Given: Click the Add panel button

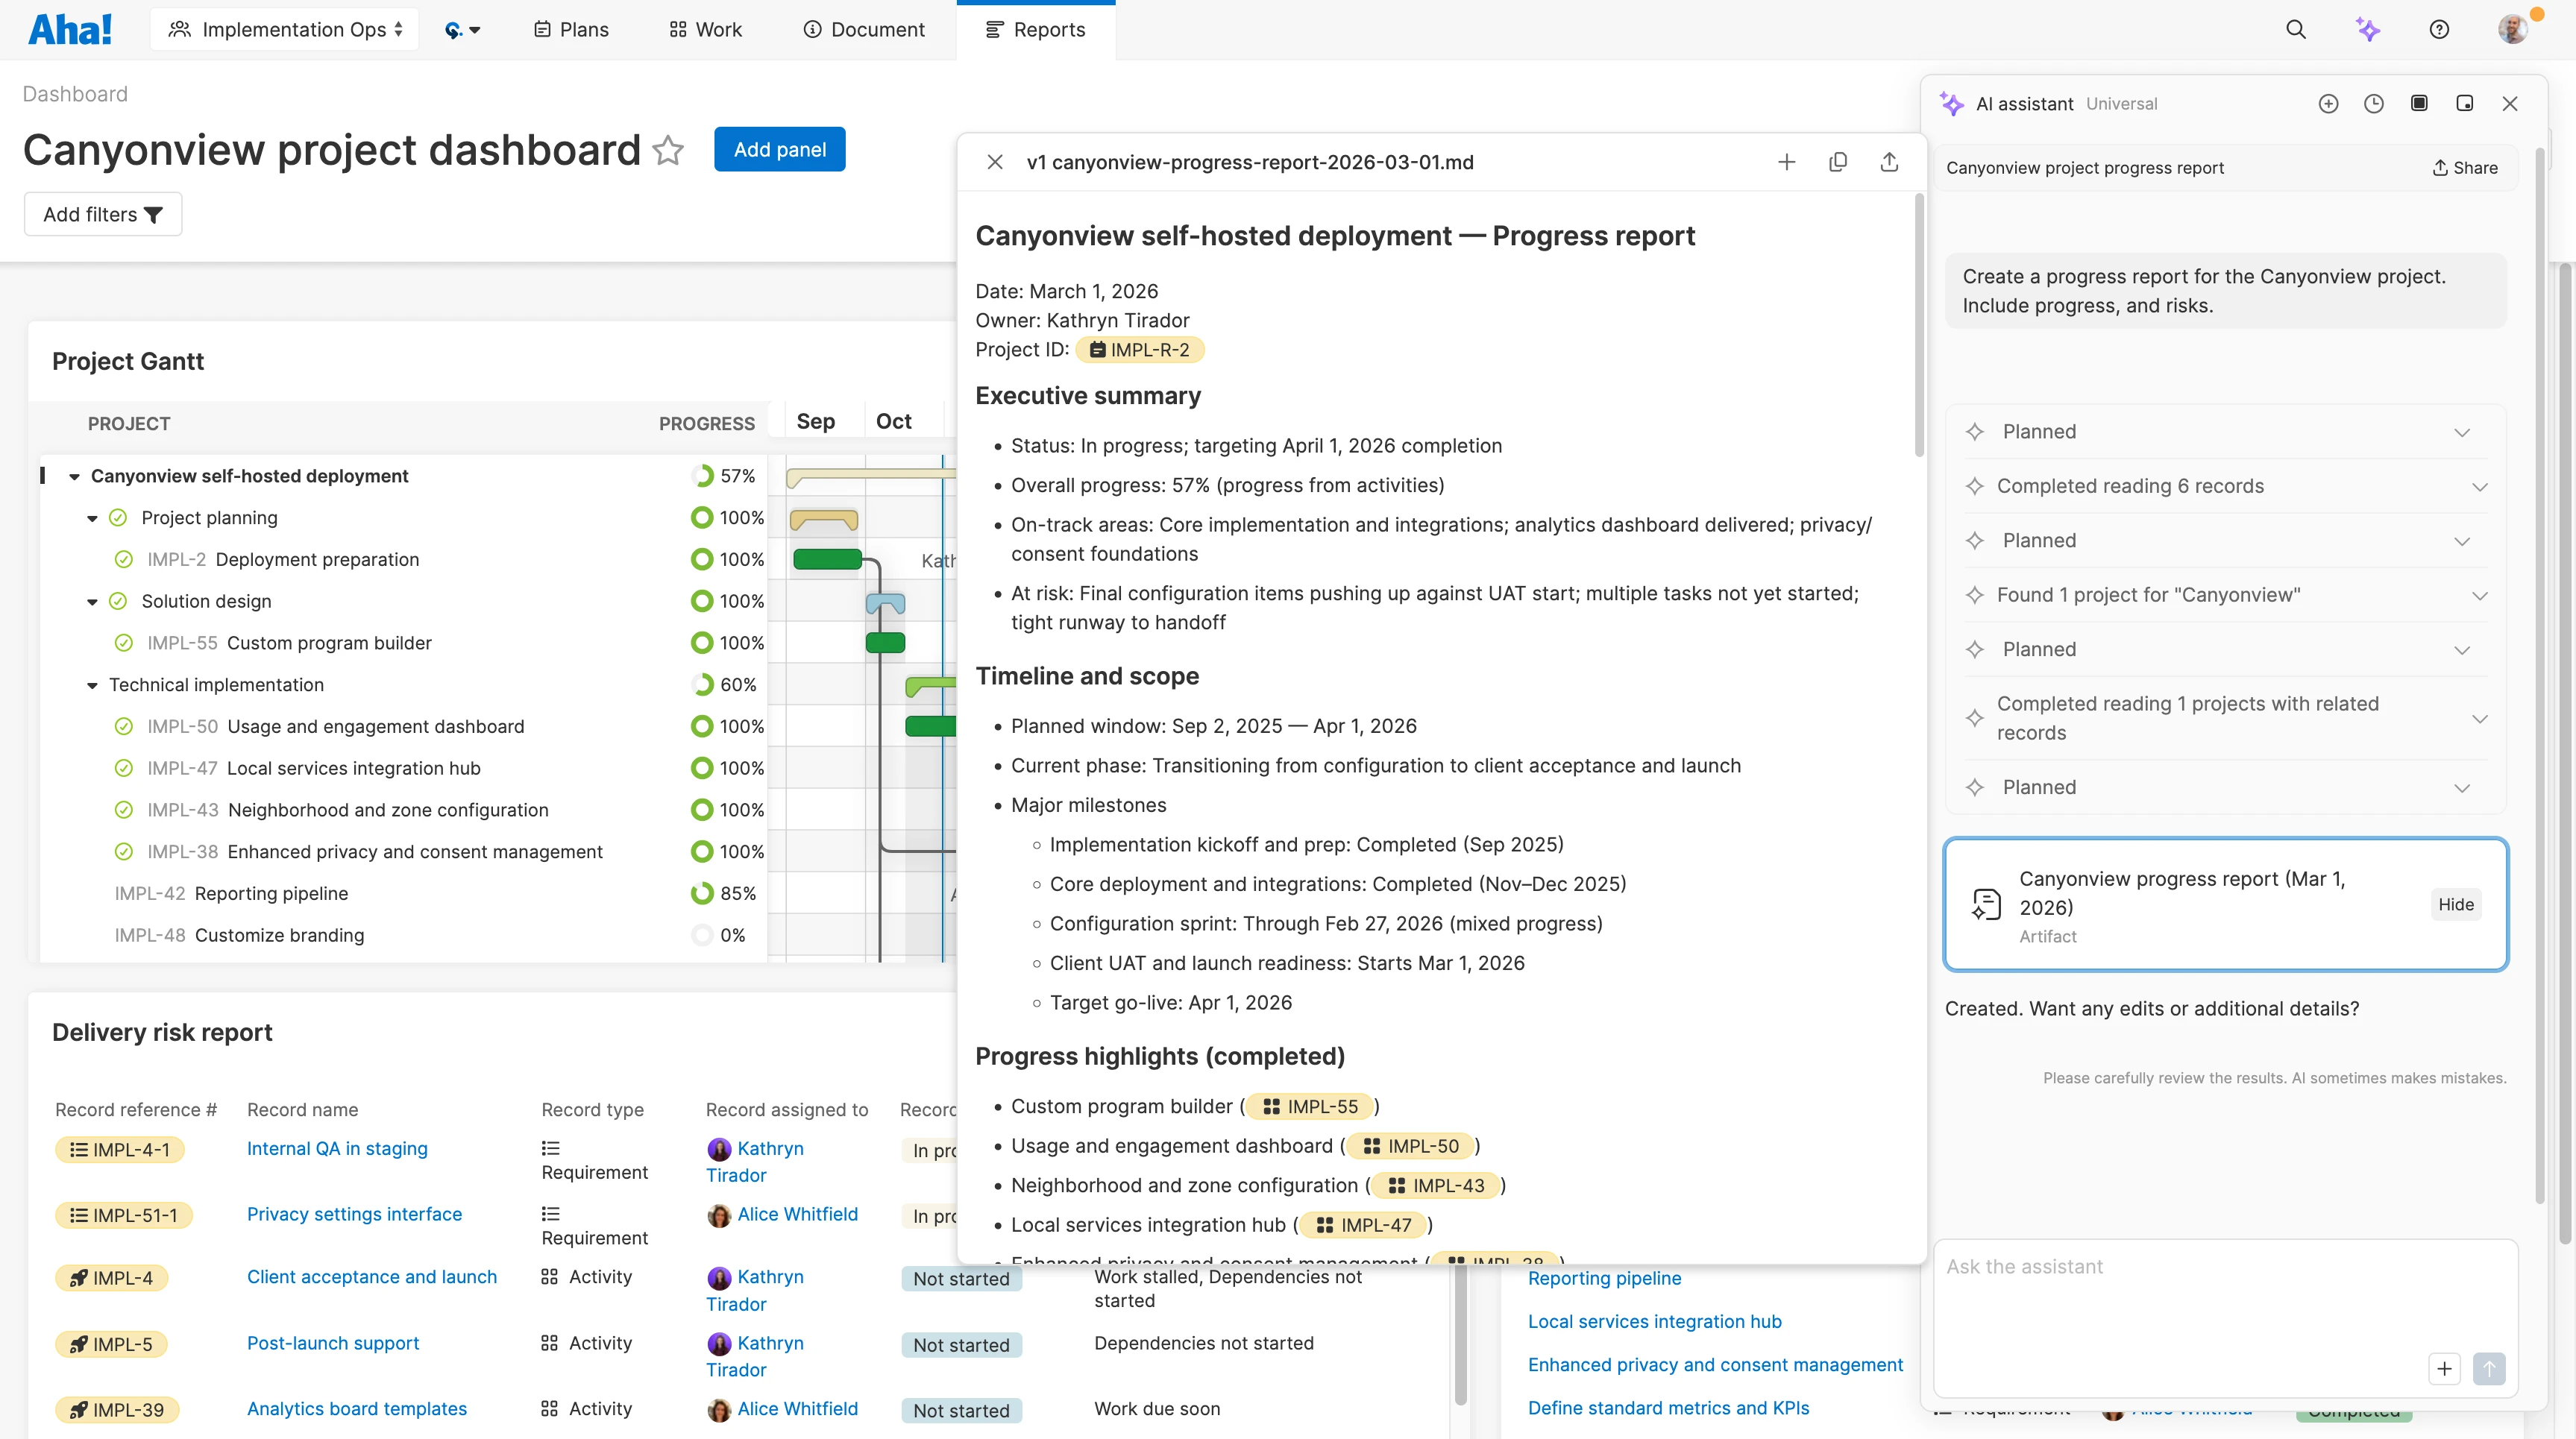Looking at the screenshot, I should click(x=779, y=148).
